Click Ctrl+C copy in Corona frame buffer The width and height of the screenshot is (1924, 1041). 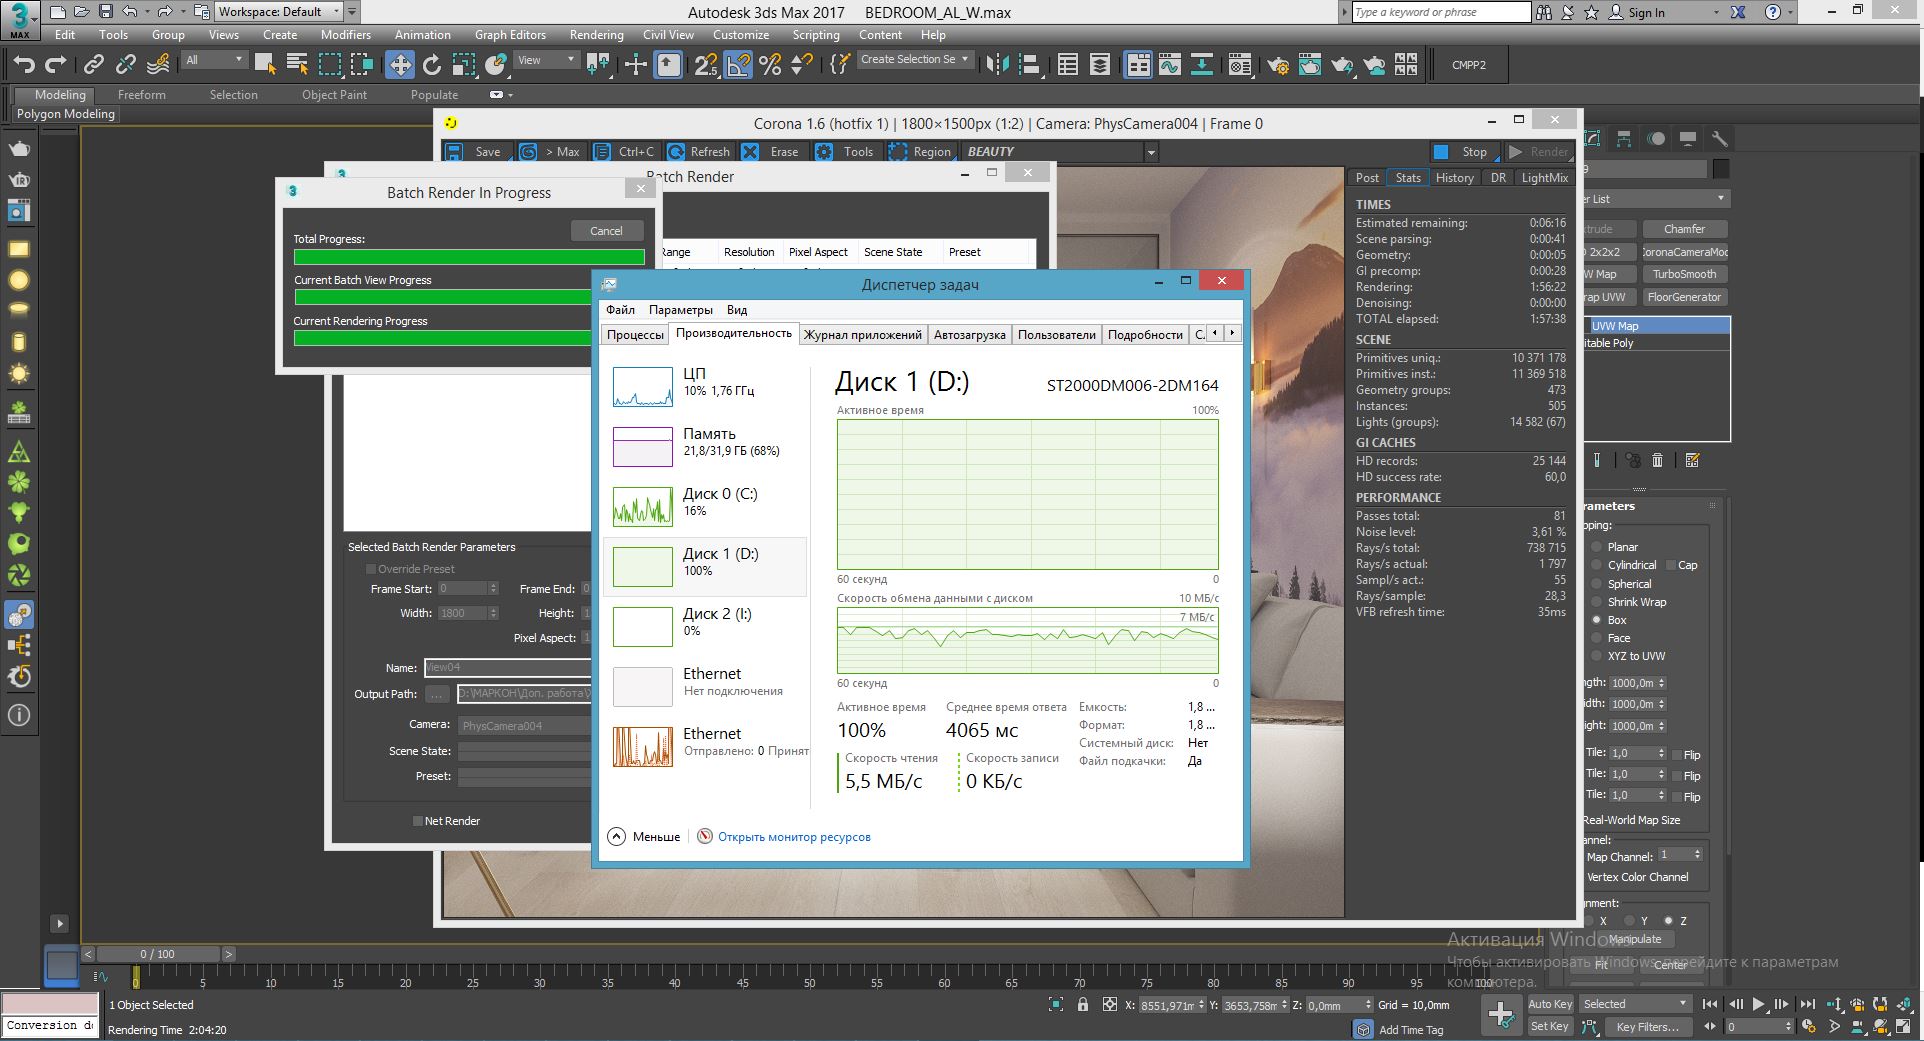pos(626,152)
